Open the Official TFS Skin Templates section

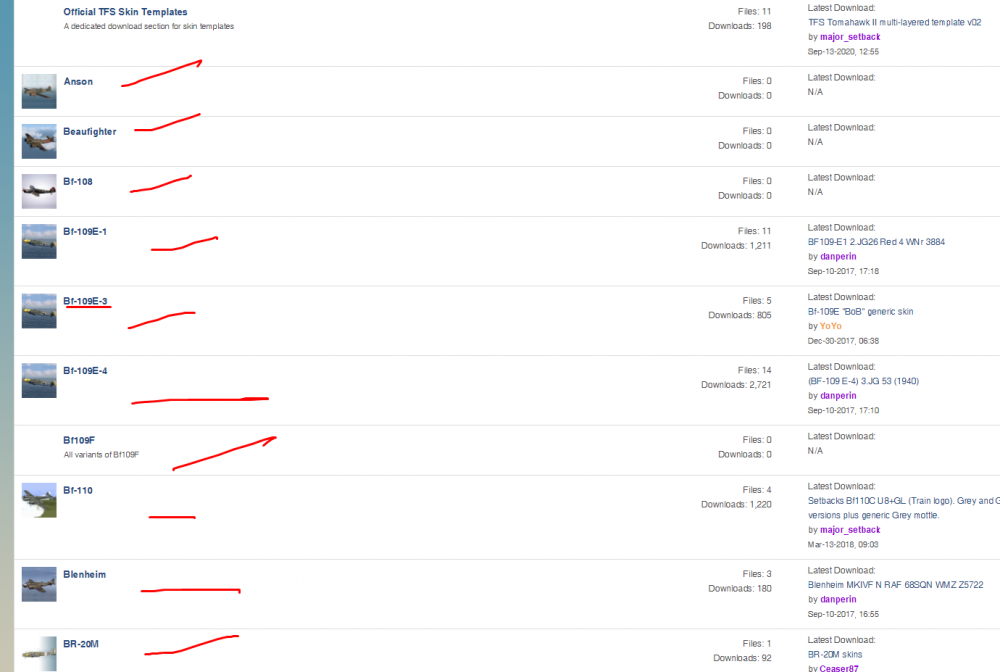point(125,11)
